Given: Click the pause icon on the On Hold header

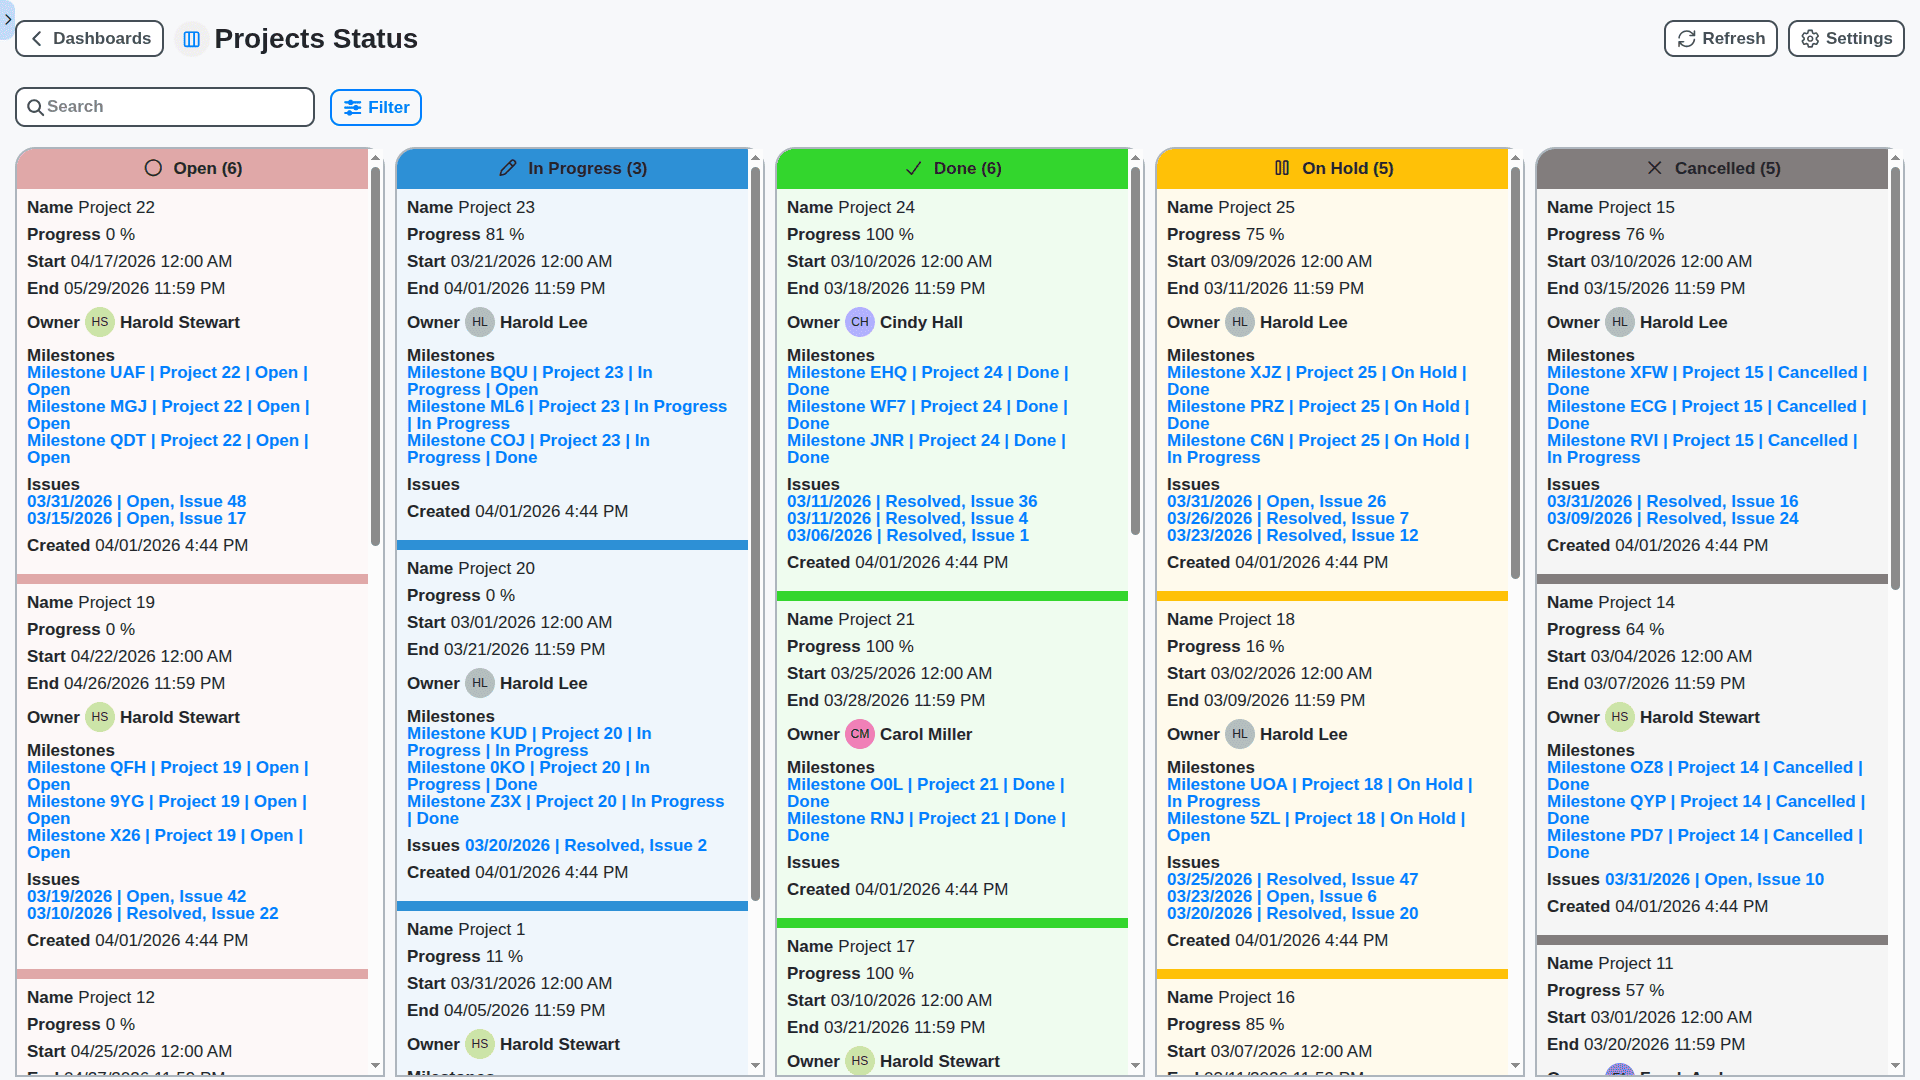Looking at the screenshot, I should pyautogui.click(x=1283, y=168).
